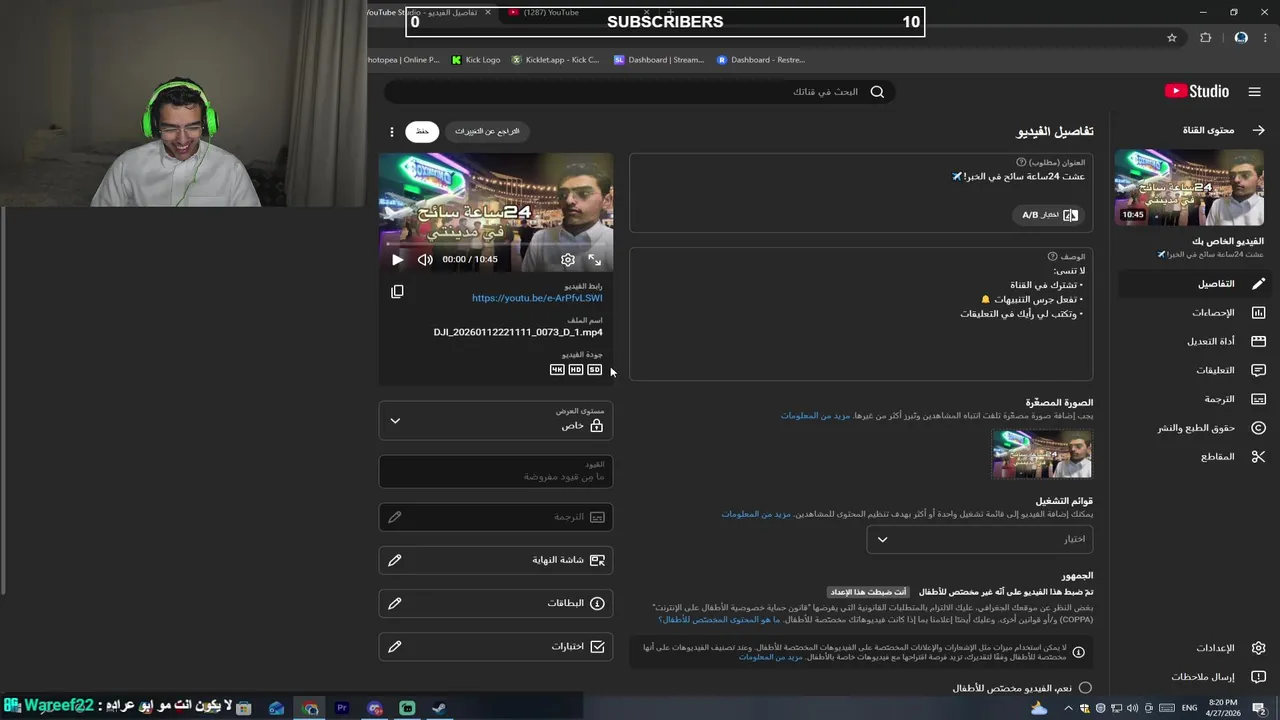Open Kicklet.app bookmark
This screenshot has width=1280, height=720.
pos(555,60)
